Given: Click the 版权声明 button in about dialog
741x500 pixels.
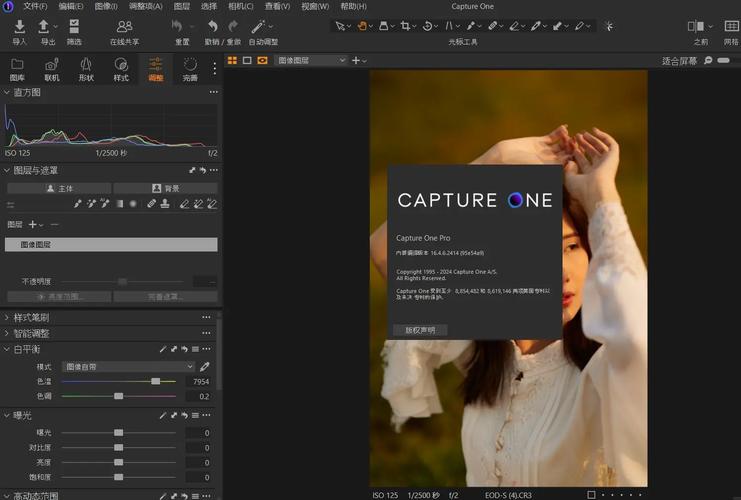Looking at the screenshot, I should (x=420, y=330).
